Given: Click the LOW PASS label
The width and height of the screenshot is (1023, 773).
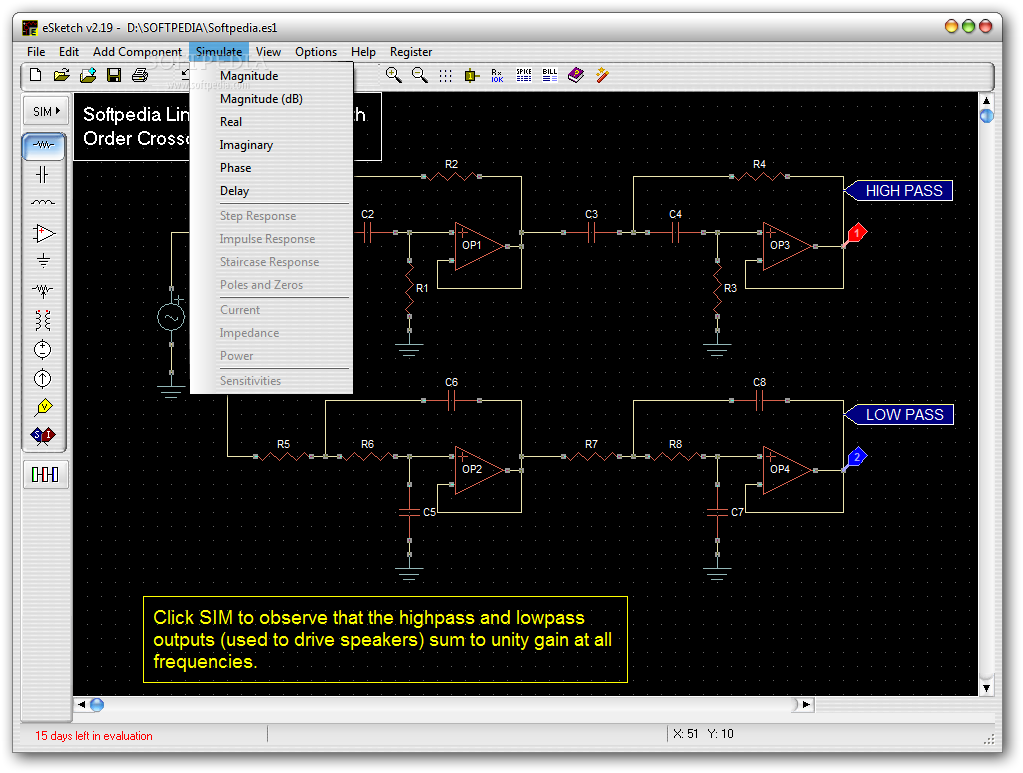Looking at the screenshot, I should 899,414.
